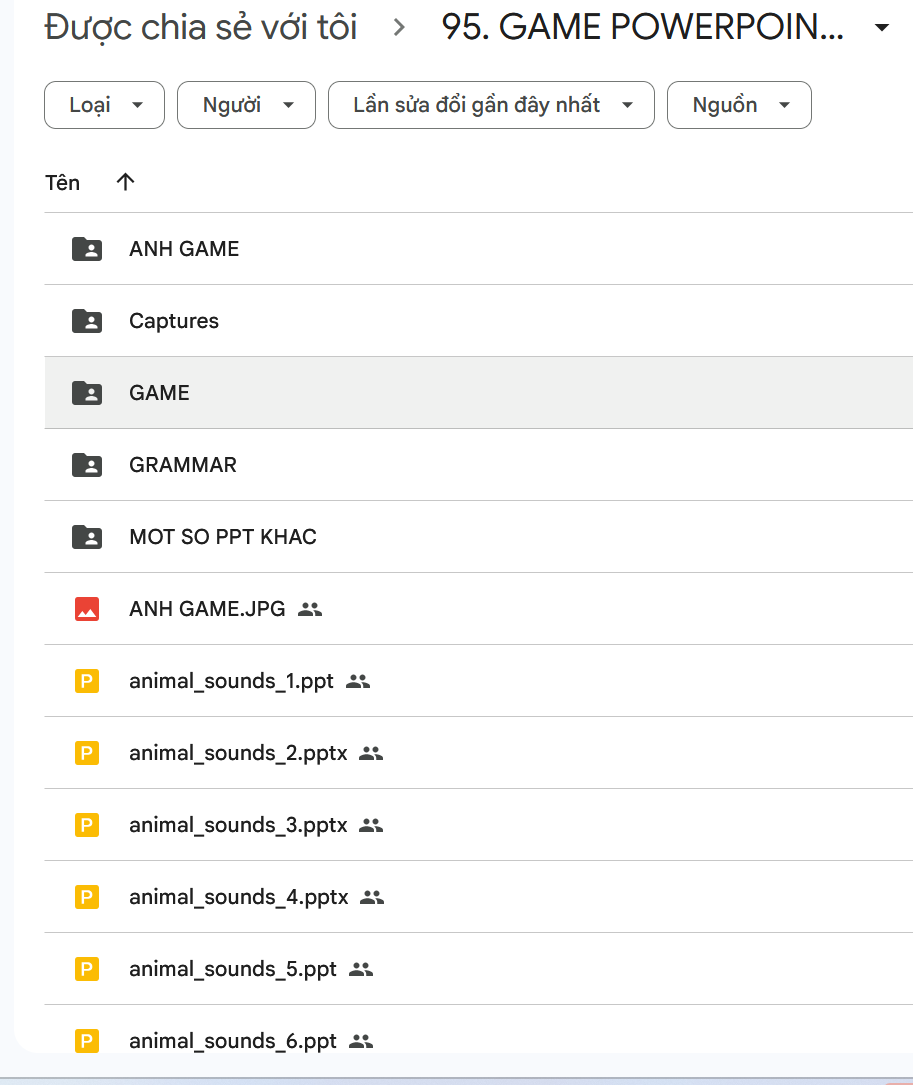The width and height of the screenshot is (913, 1085).
Task: Click the ANH GAME shared folder icon
Action: [87, 249]
